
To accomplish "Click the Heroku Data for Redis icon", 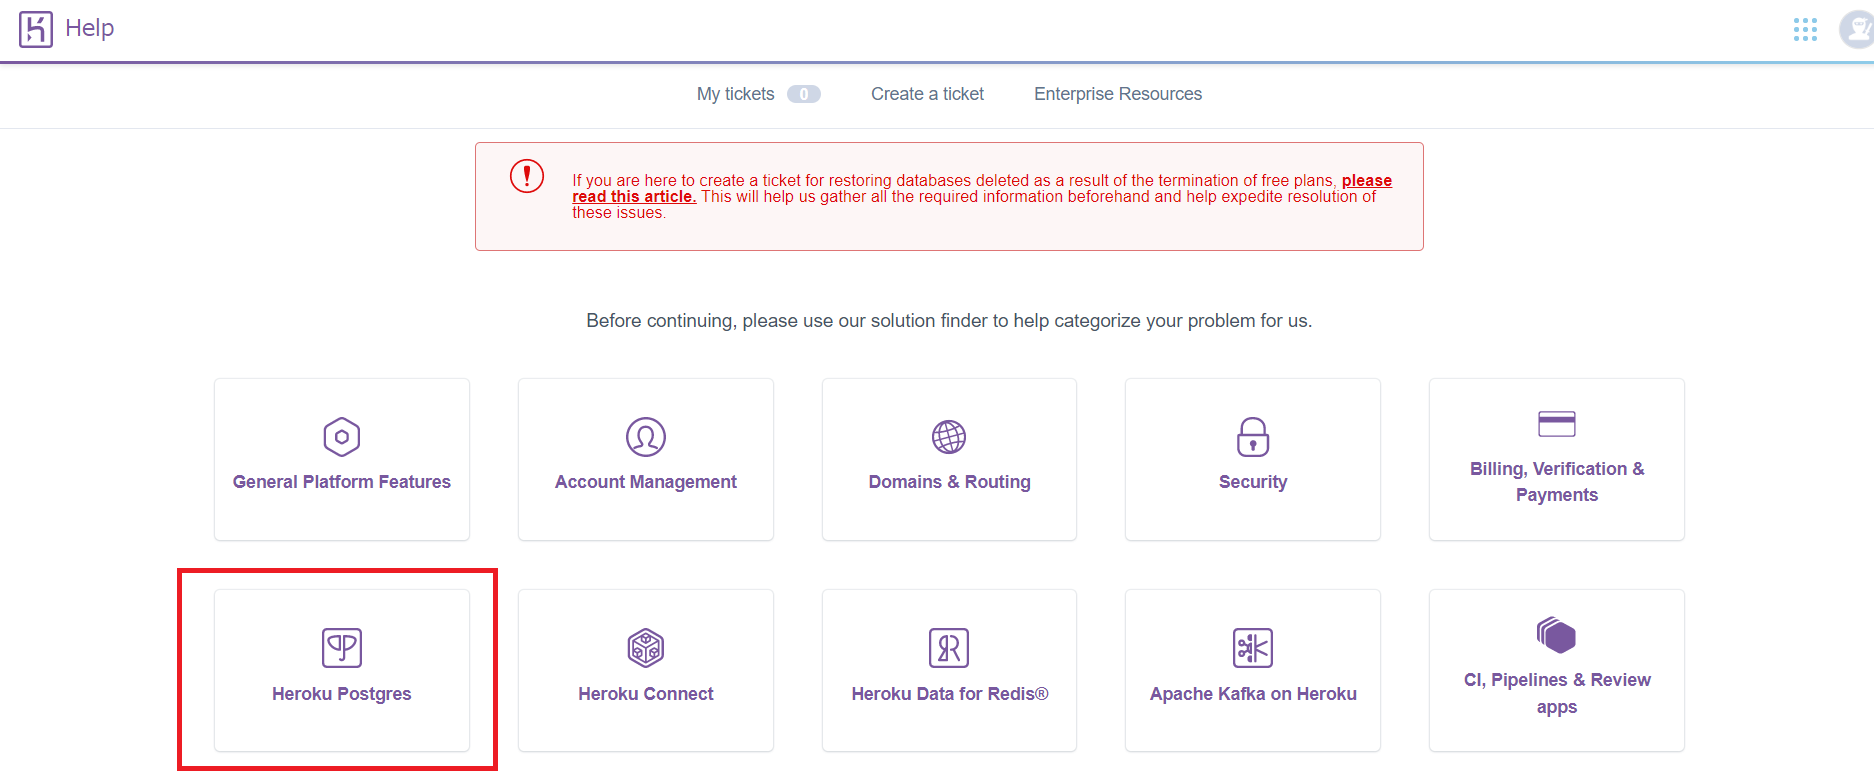I will 949,648.
